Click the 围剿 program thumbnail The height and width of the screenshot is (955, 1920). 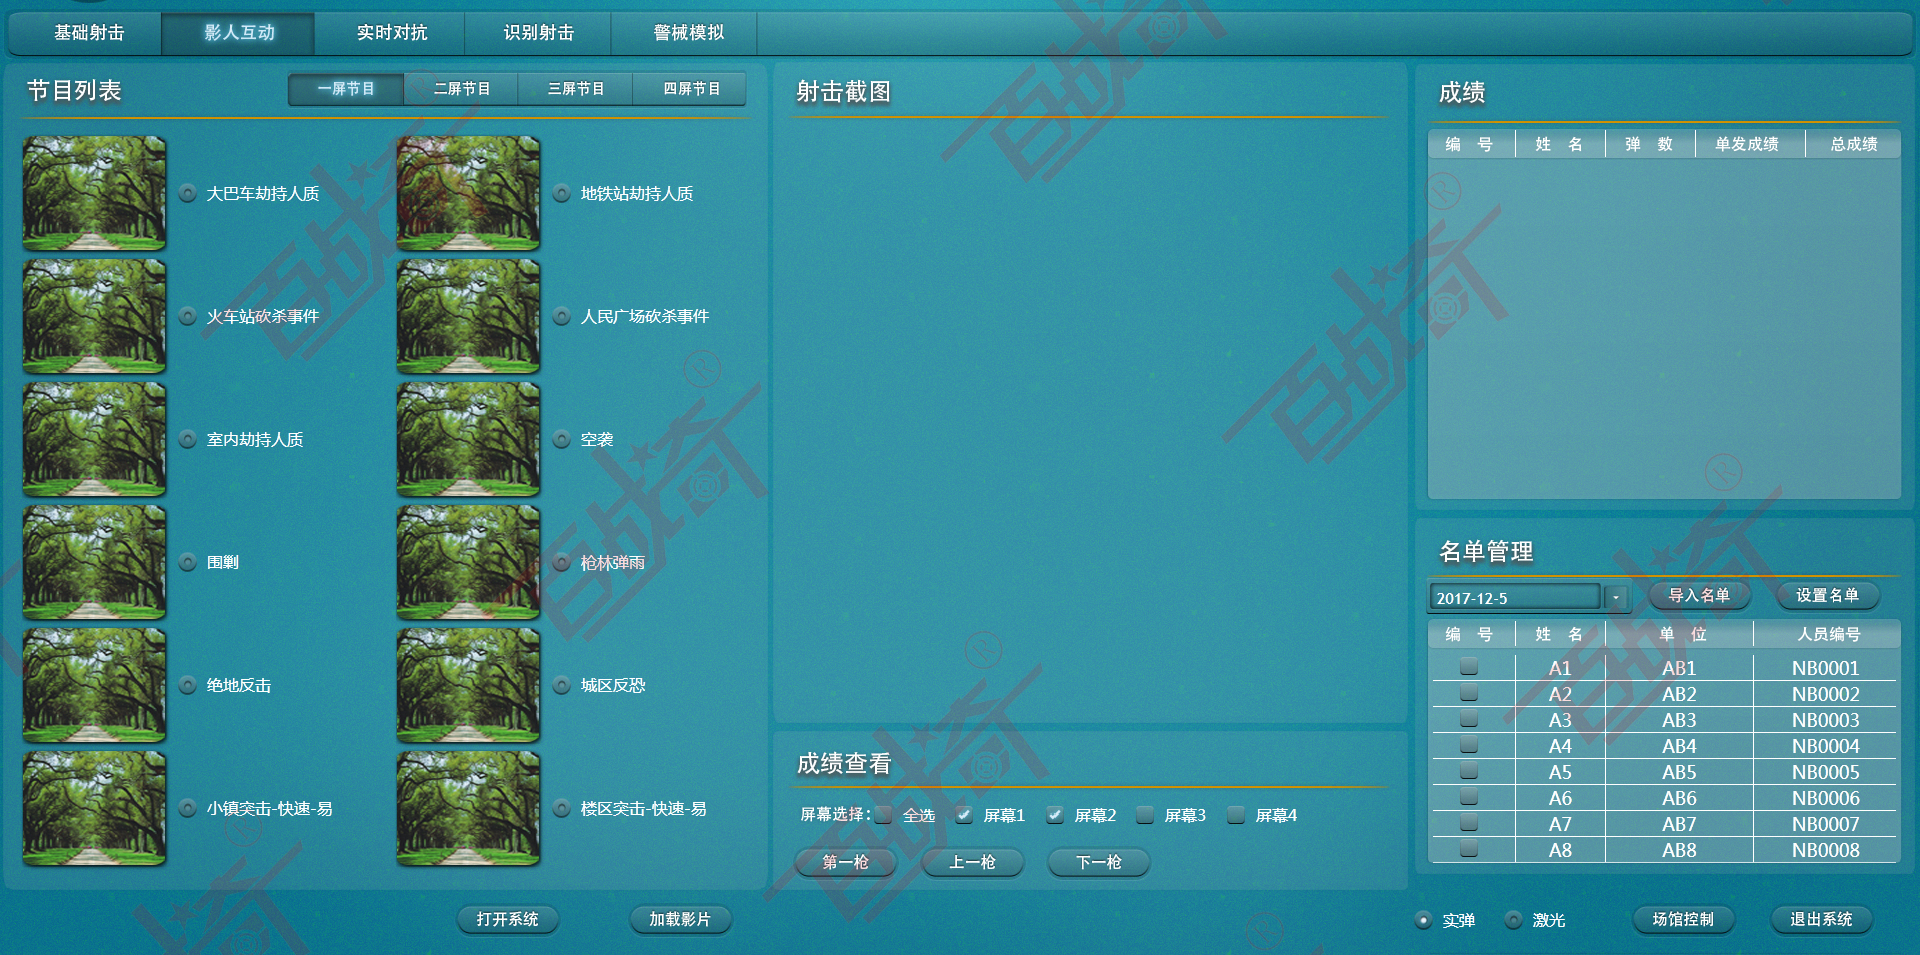pos(94,562)
